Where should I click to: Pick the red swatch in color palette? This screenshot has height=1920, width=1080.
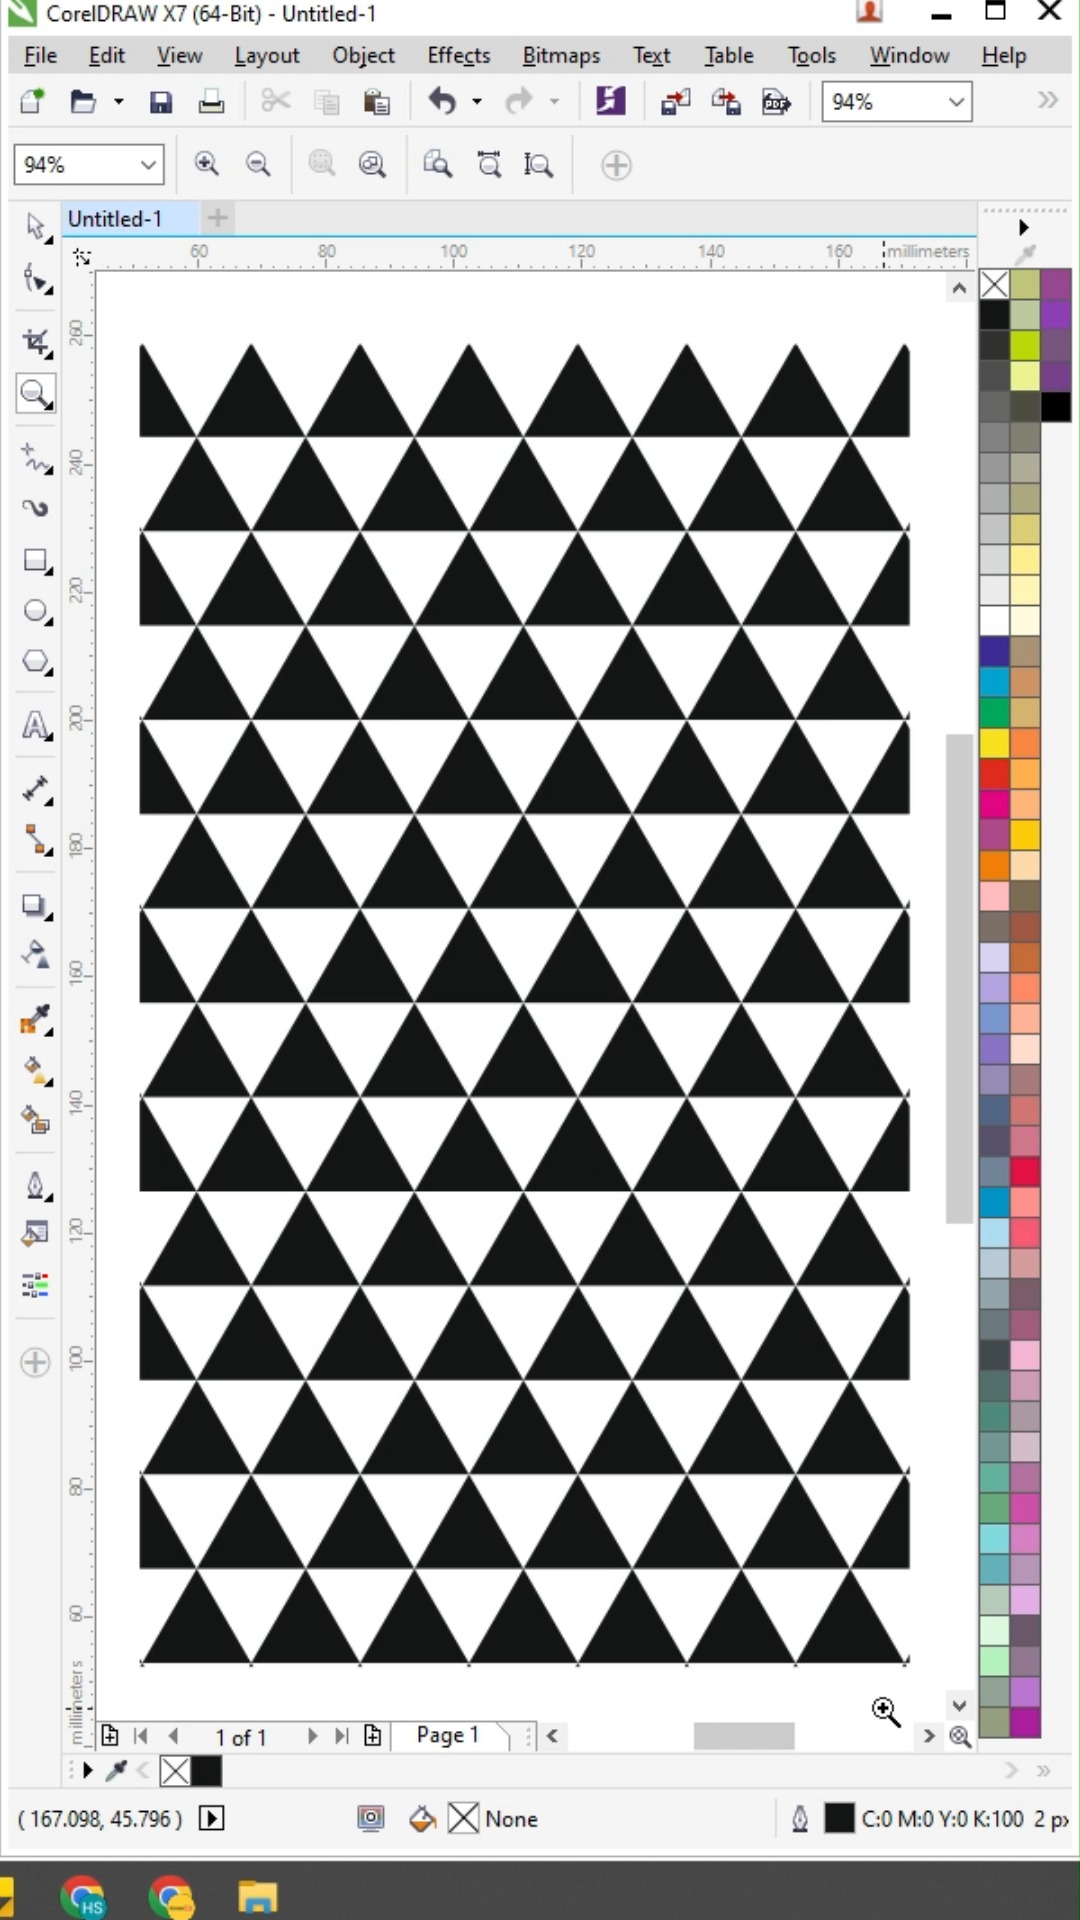point(994,773)
